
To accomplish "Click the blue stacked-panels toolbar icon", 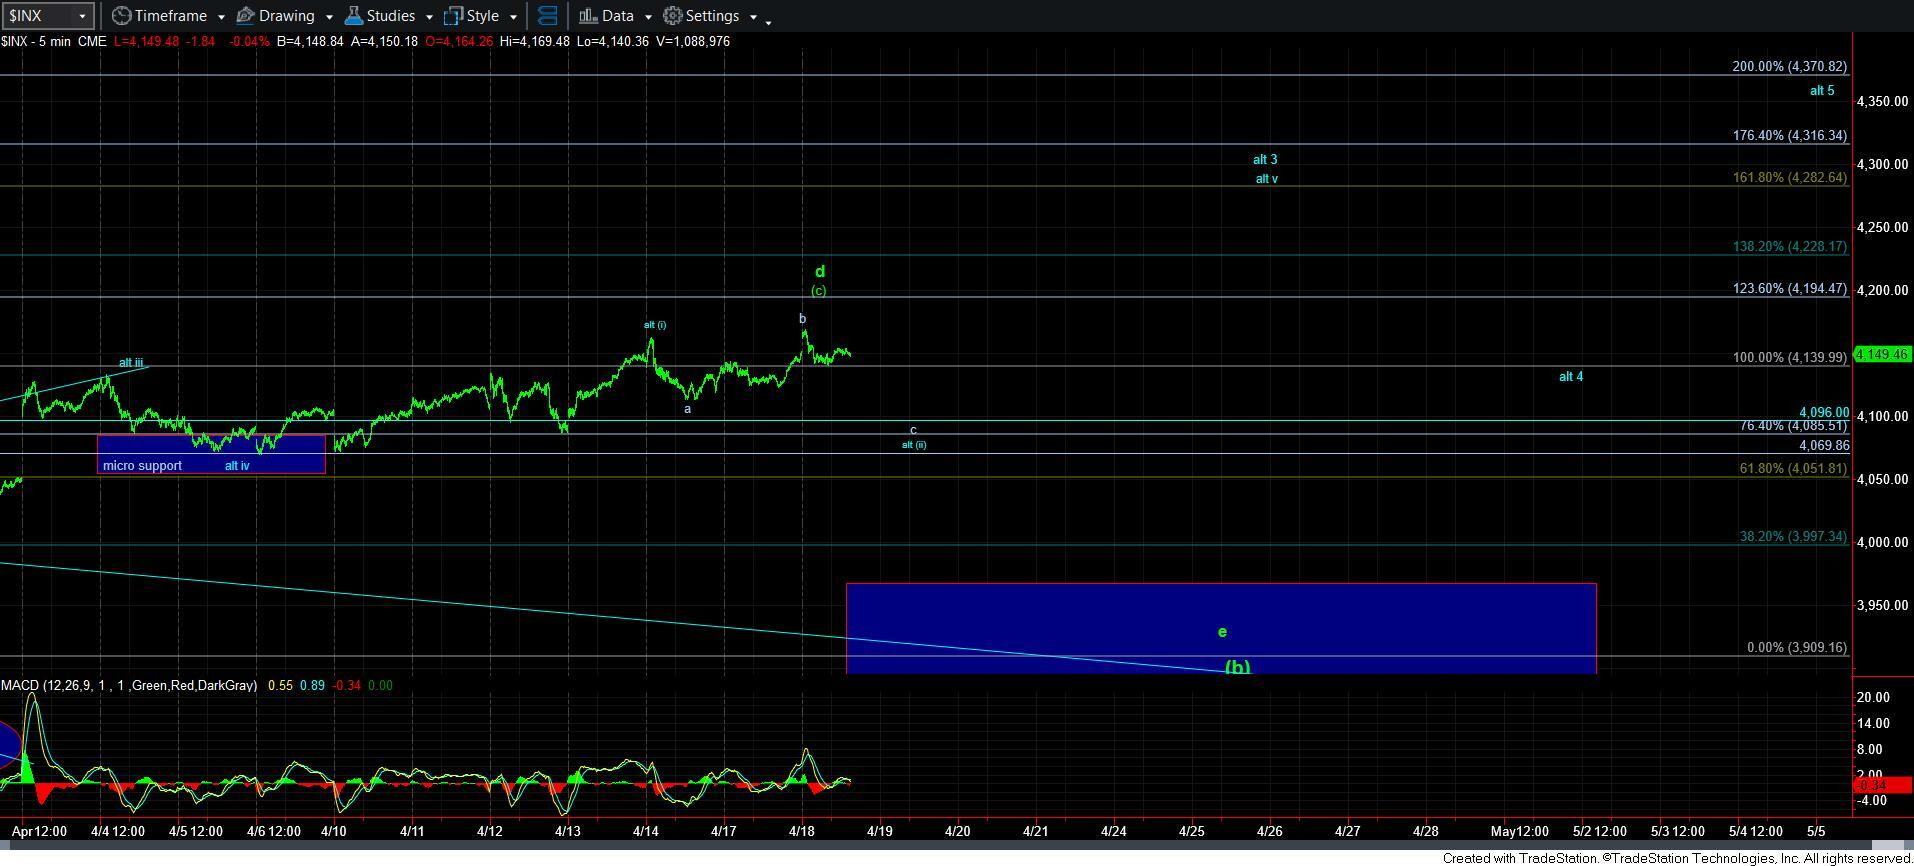I will (547, 16).
